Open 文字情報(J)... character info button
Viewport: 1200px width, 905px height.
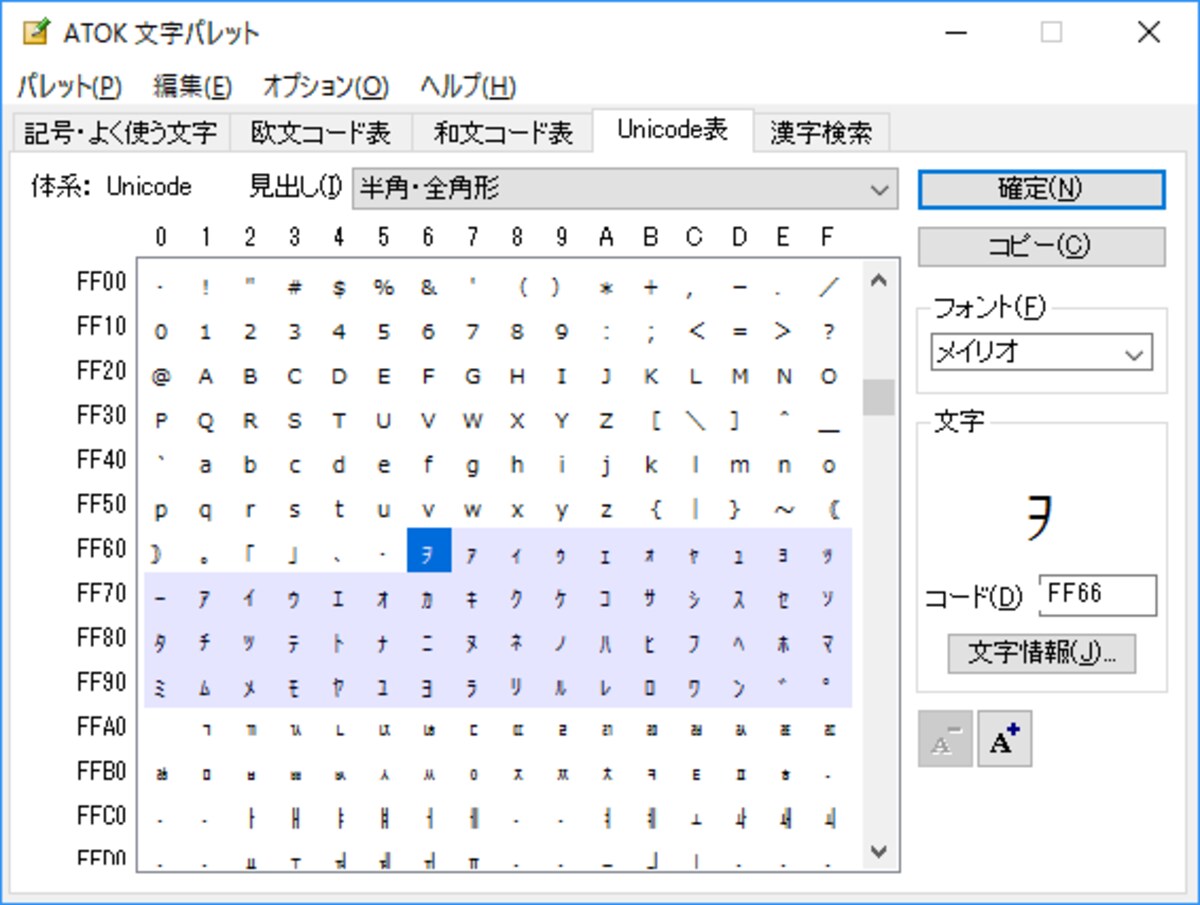(1041, 654)
